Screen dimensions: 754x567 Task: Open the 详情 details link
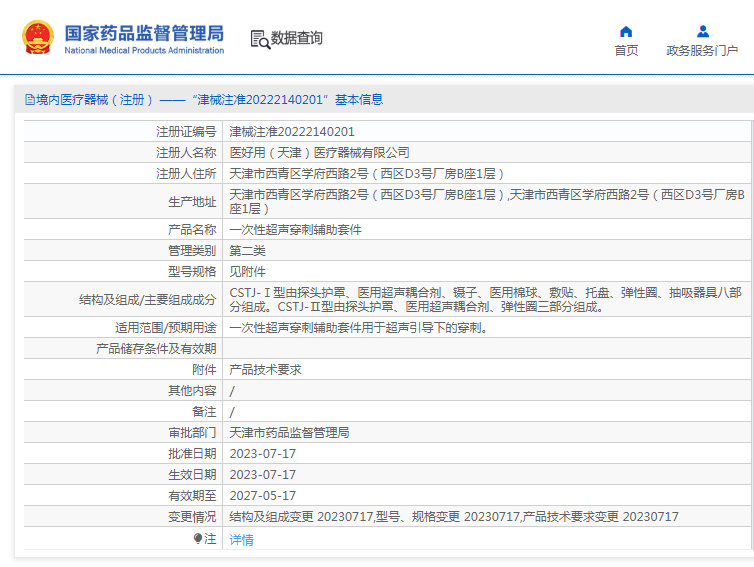[241, 540]
